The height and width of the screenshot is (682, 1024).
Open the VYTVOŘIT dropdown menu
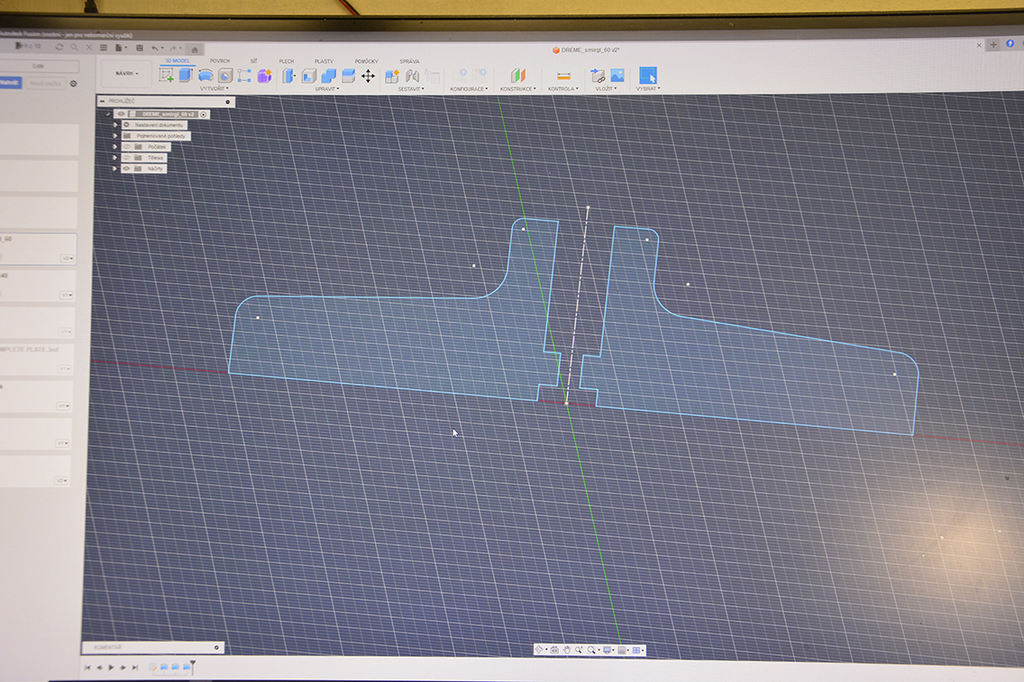click(x=214, y=88)
